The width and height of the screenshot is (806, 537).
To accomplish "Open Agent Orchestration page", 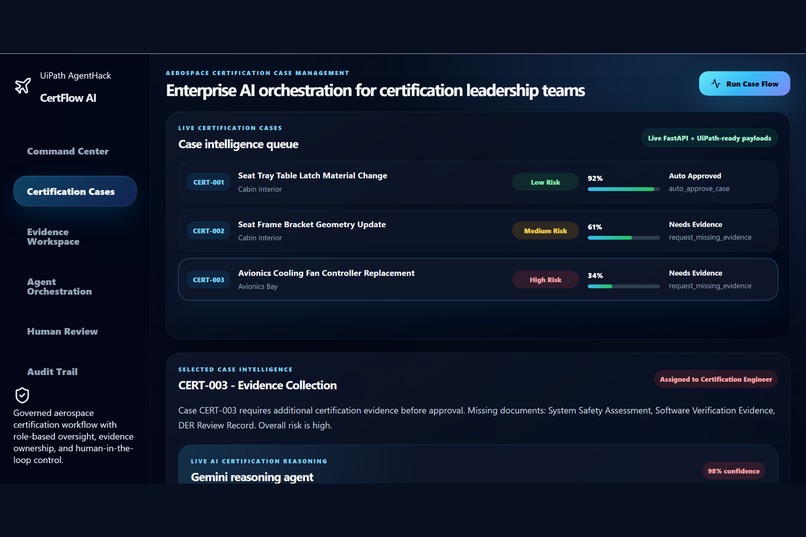I will point(59,286).
